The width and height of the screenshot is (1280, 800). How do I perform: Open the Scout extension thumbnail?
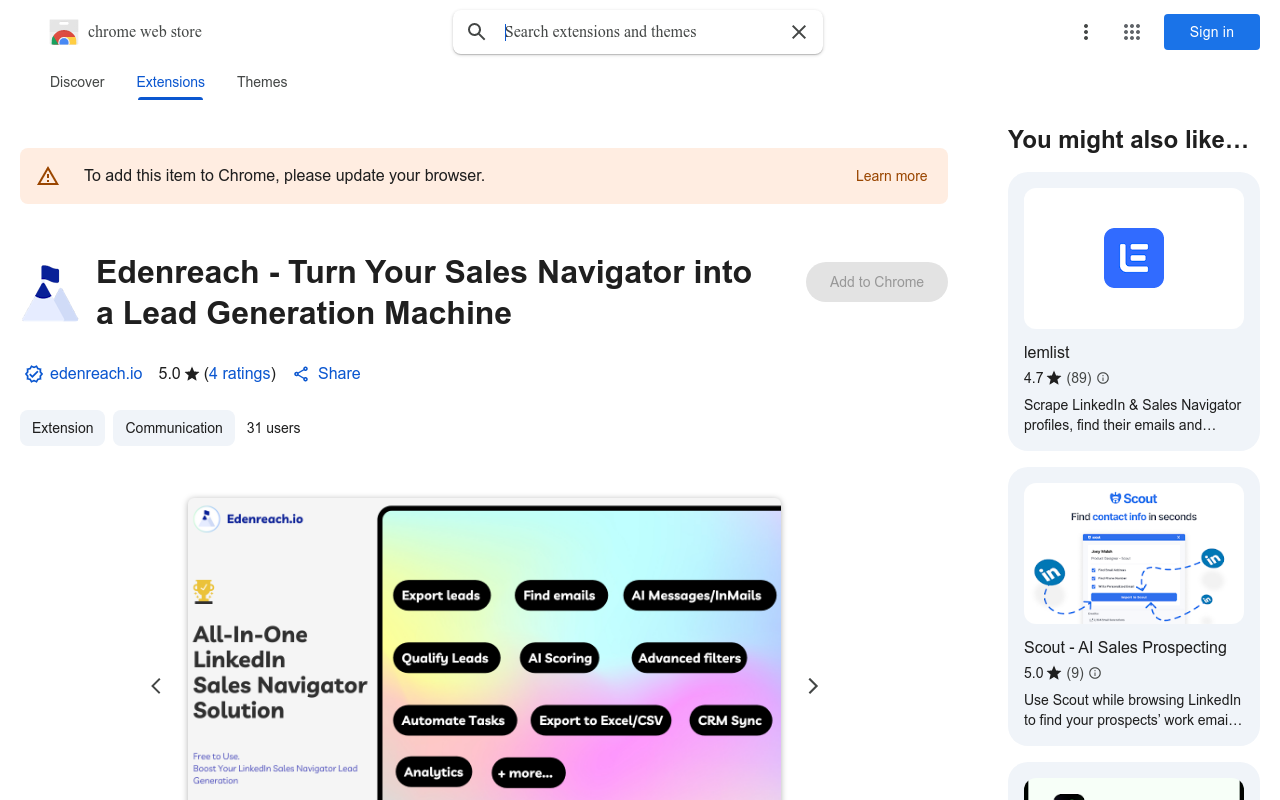coord(1134,553)
